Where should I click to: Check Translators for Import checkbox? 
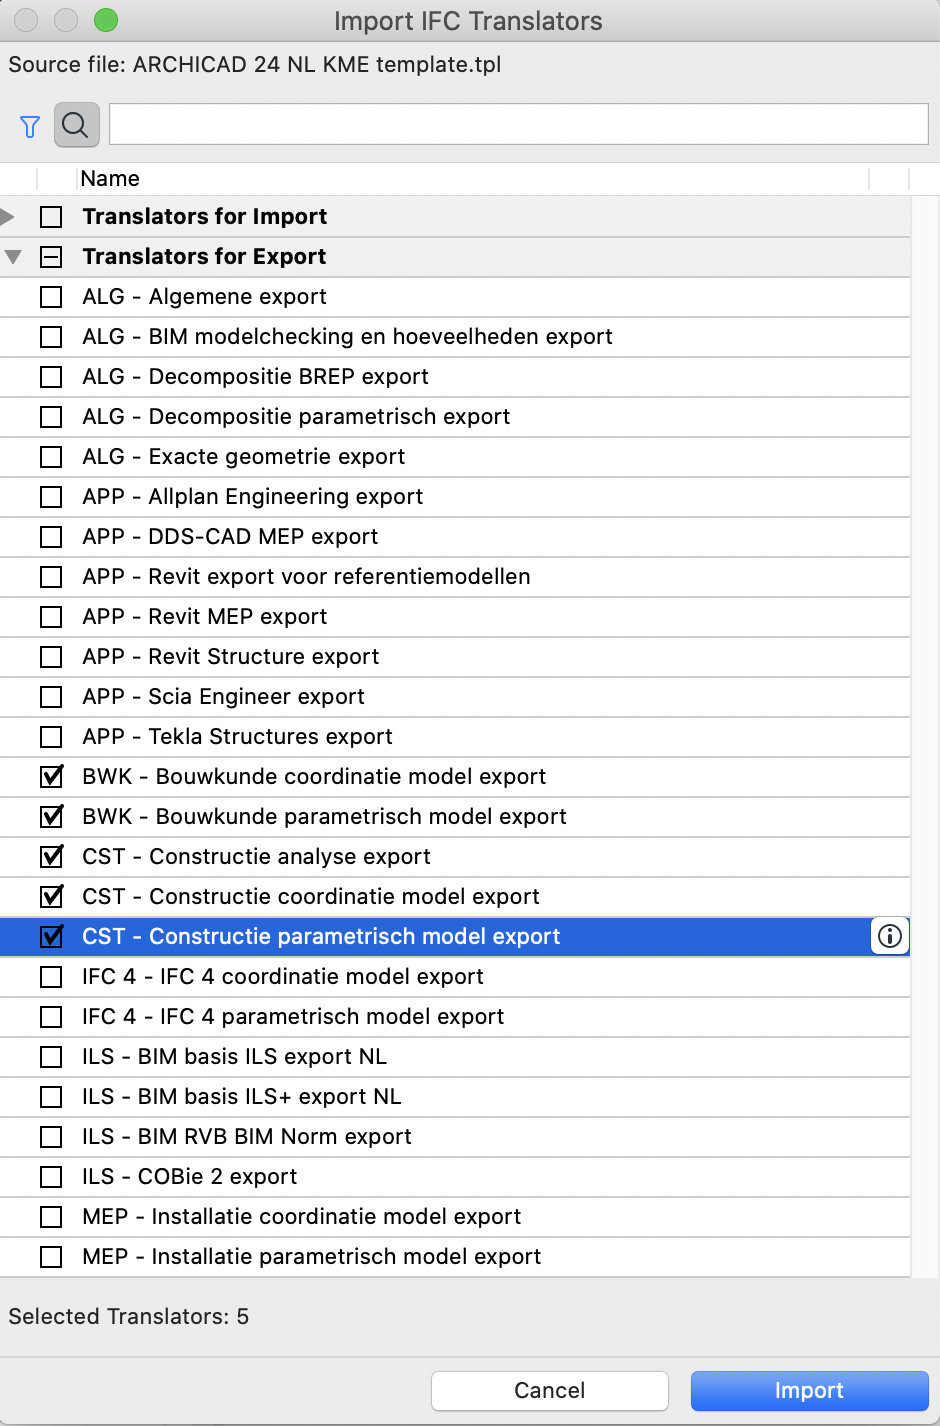51,217
